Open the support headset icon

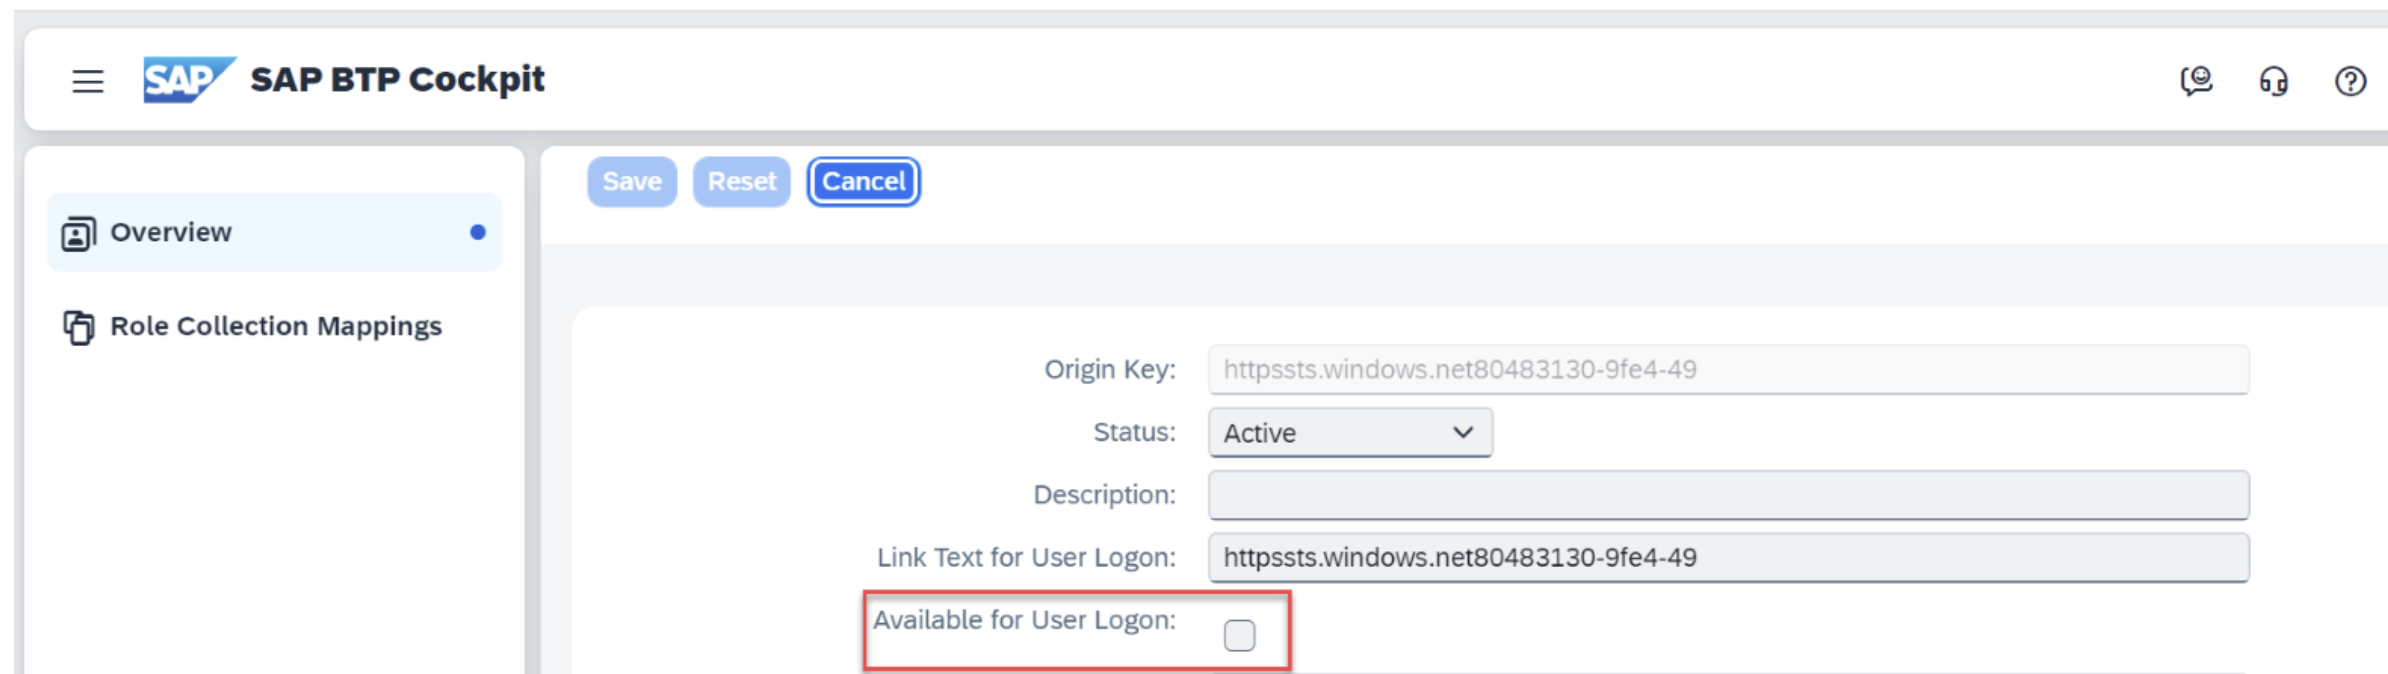click(2273, 80)
